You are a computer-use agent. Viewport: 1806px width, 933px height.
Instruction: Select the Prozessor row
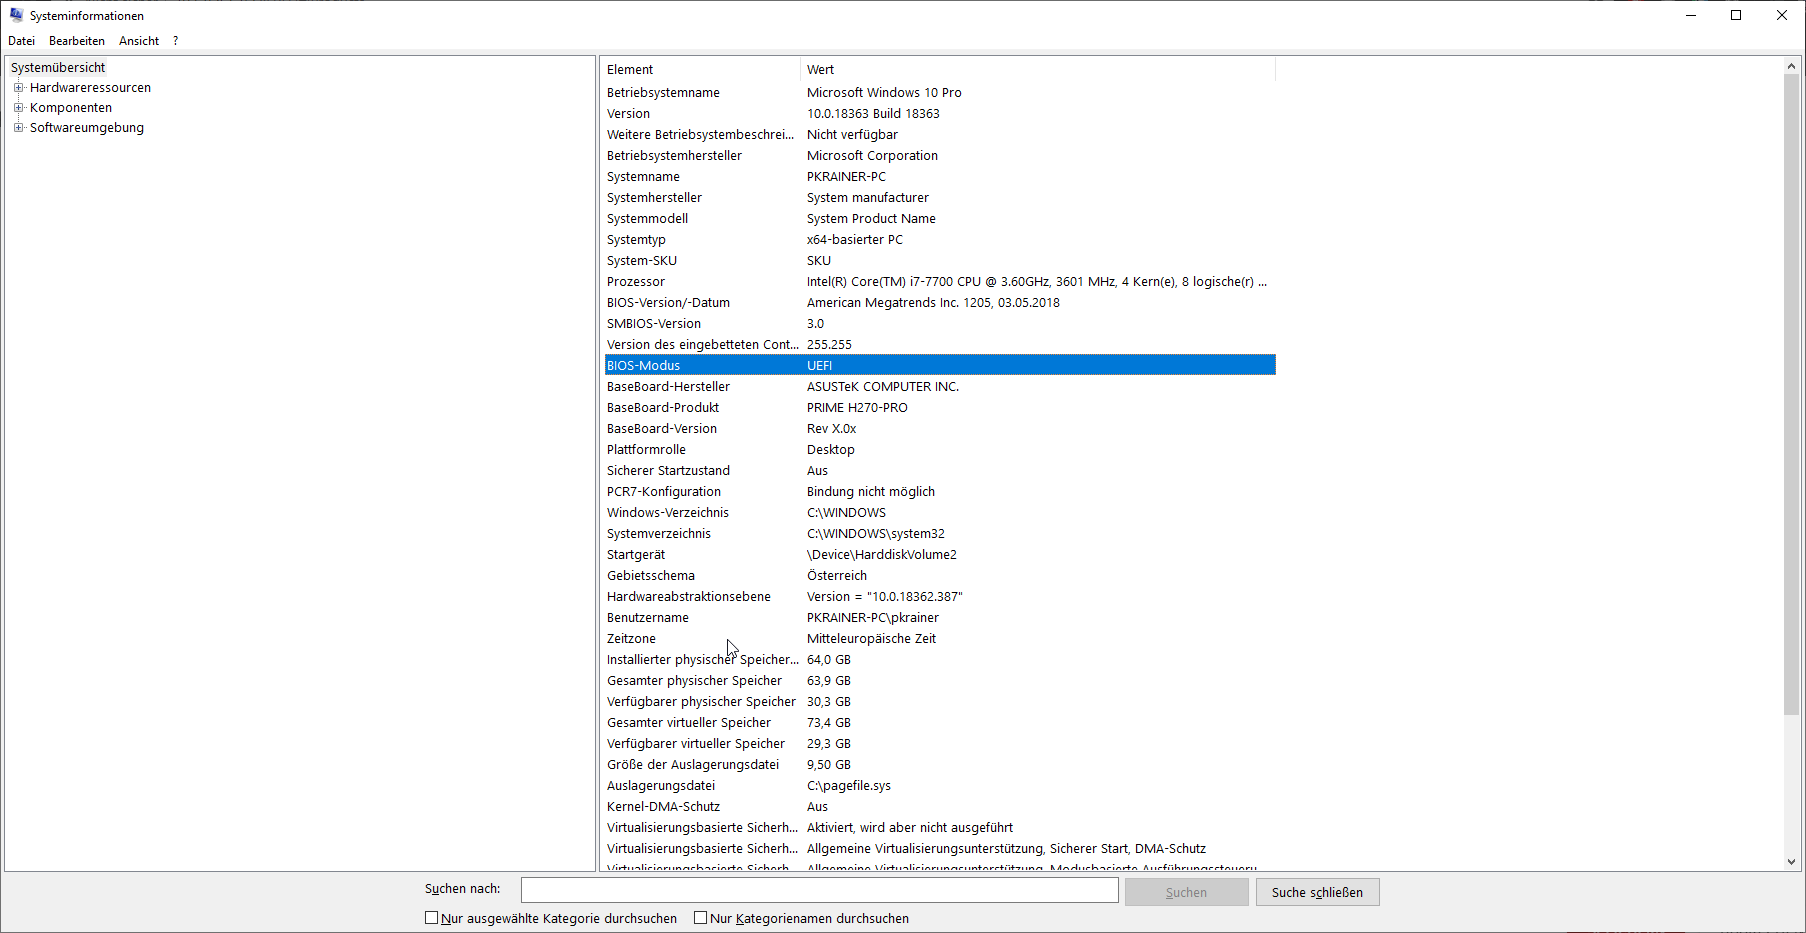(x=940, y=282)
